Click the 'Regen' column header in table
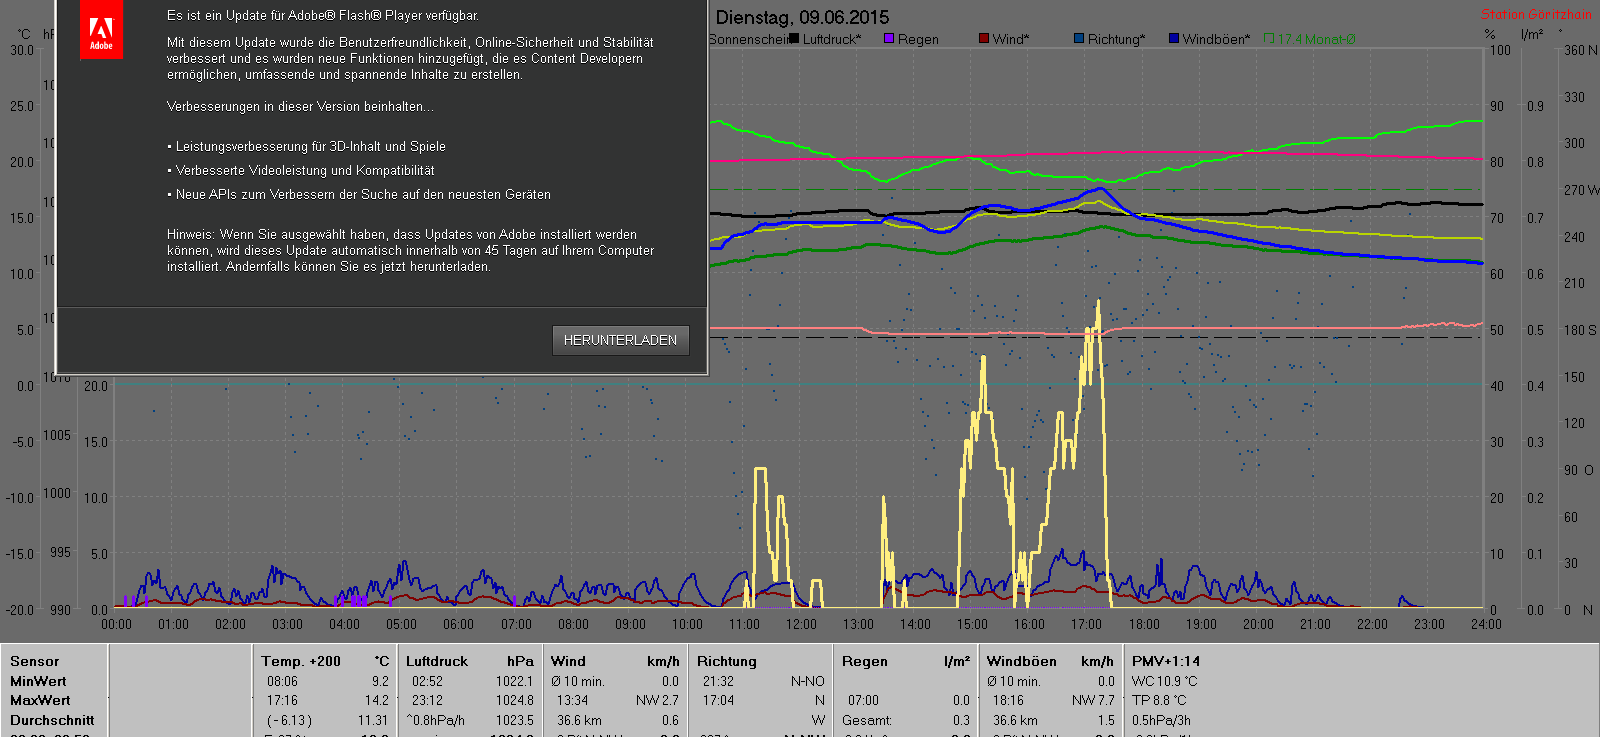1600x737 pixels. click(864, 661)
